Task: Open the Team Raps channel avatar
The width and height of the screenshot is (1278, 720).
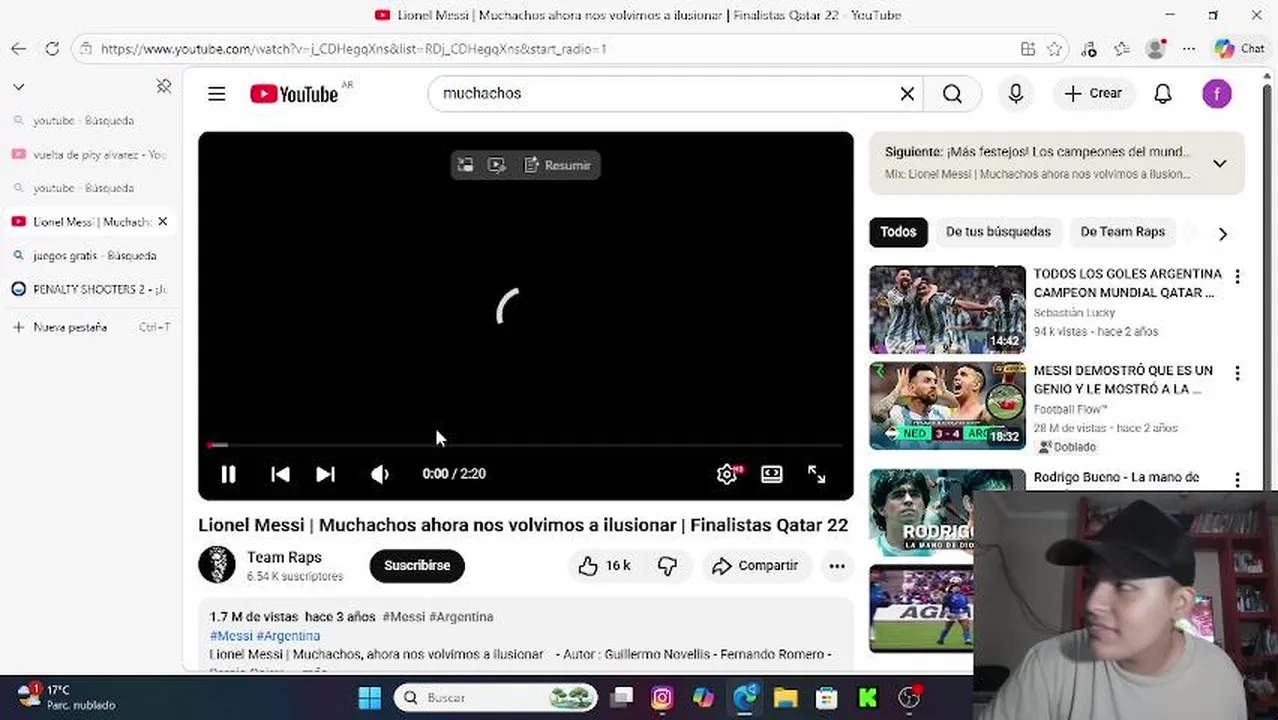Action: [217, 565]
